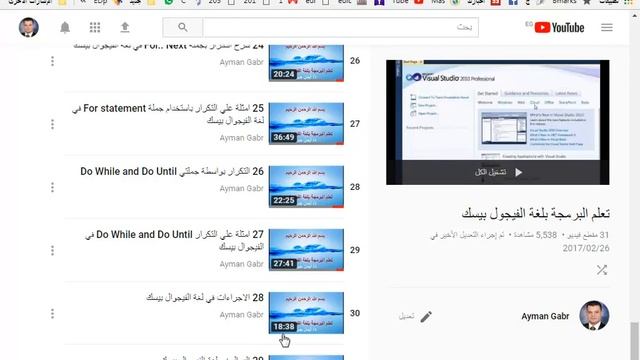Play the 27:41 video thumbnail
640x360 pixels.
[x=306, y=250]
